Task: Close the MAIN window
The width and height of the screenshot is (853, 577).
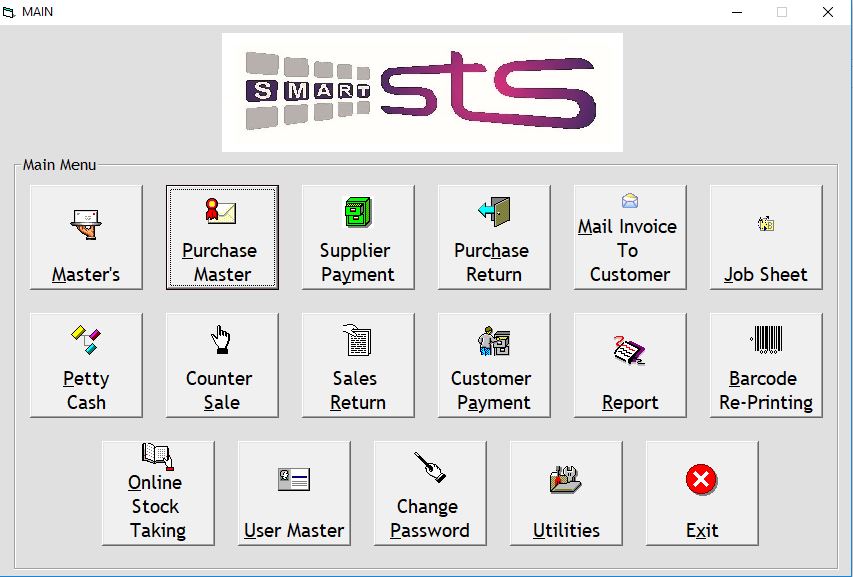Action: 828,12
